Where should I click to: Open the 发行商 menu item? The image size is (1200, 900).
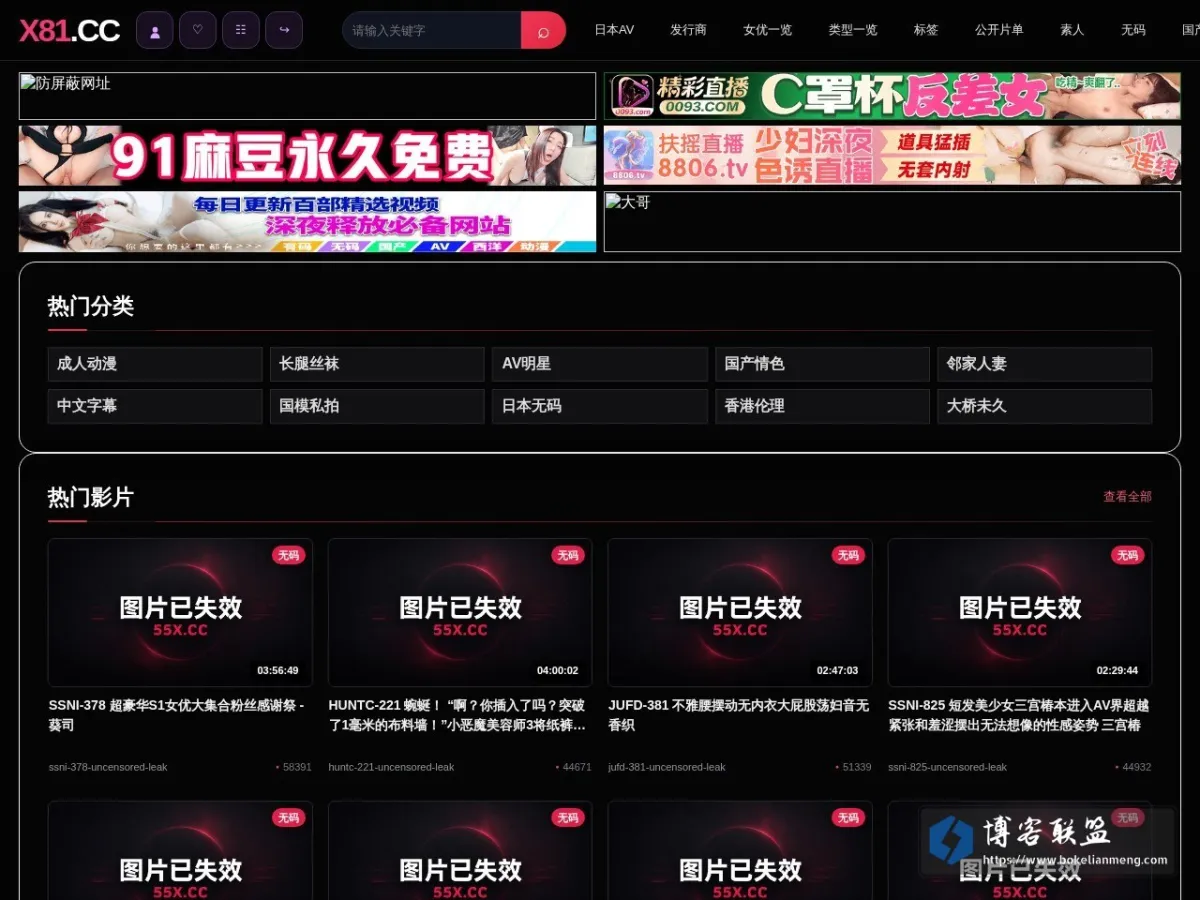(x=688, y=30)
